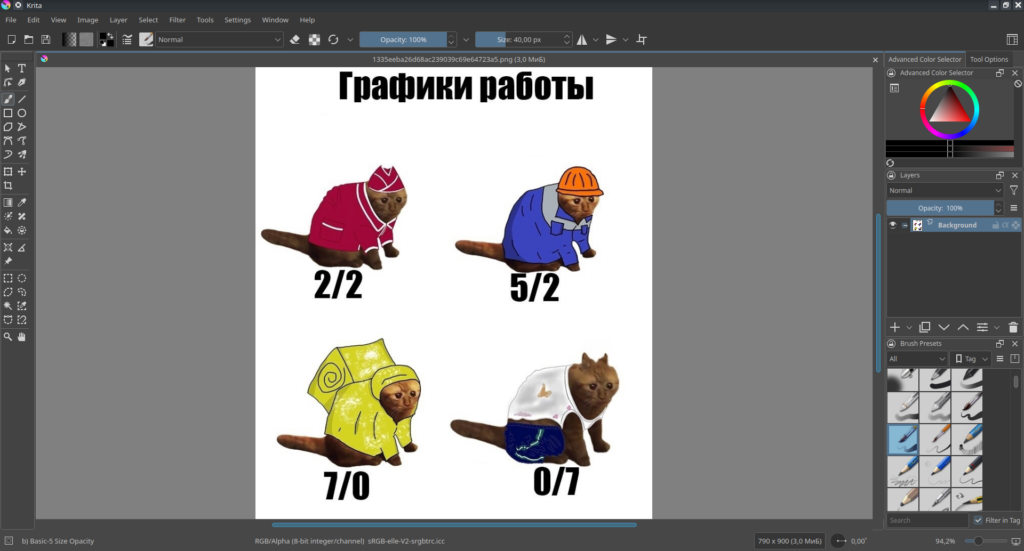
Task: Activate the Zoom magnifier tool
Action: 8,337
